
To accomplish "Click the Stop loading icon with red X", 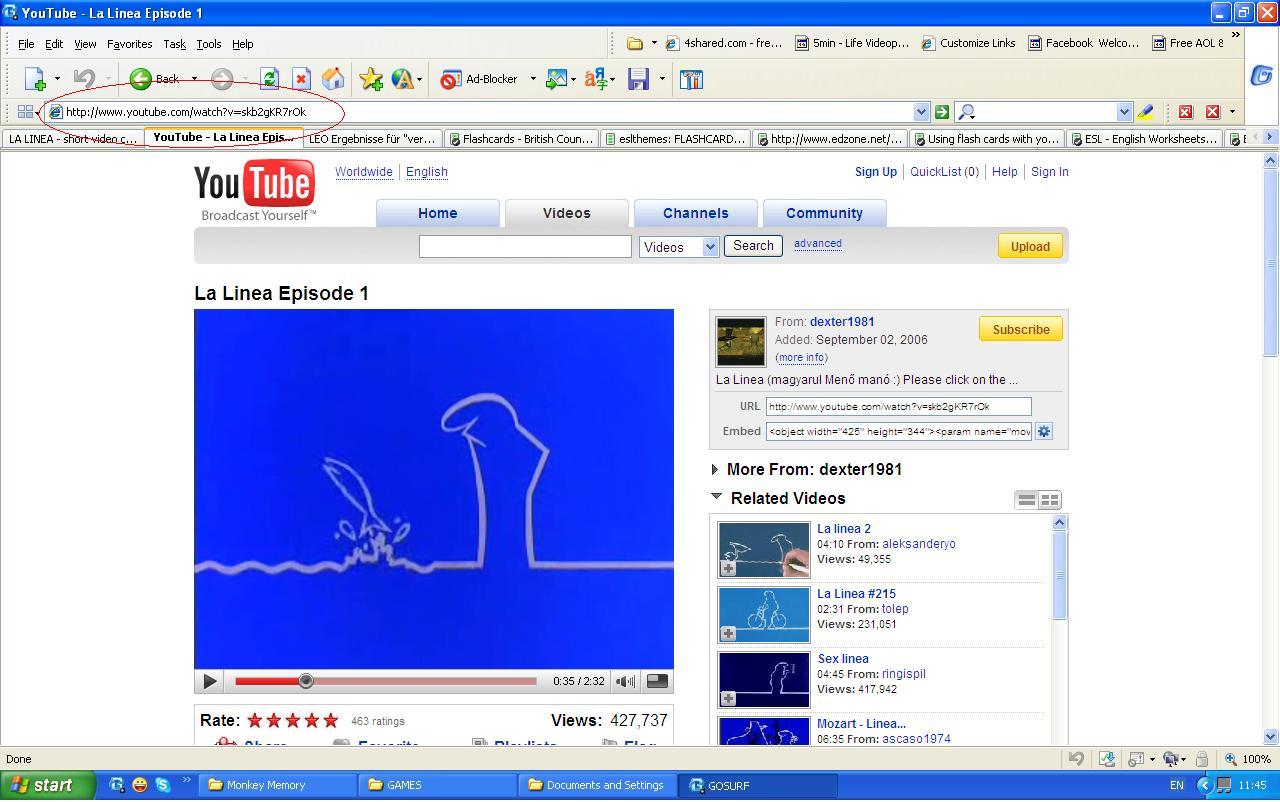I will pyautogui.click(x=300, y=79).
